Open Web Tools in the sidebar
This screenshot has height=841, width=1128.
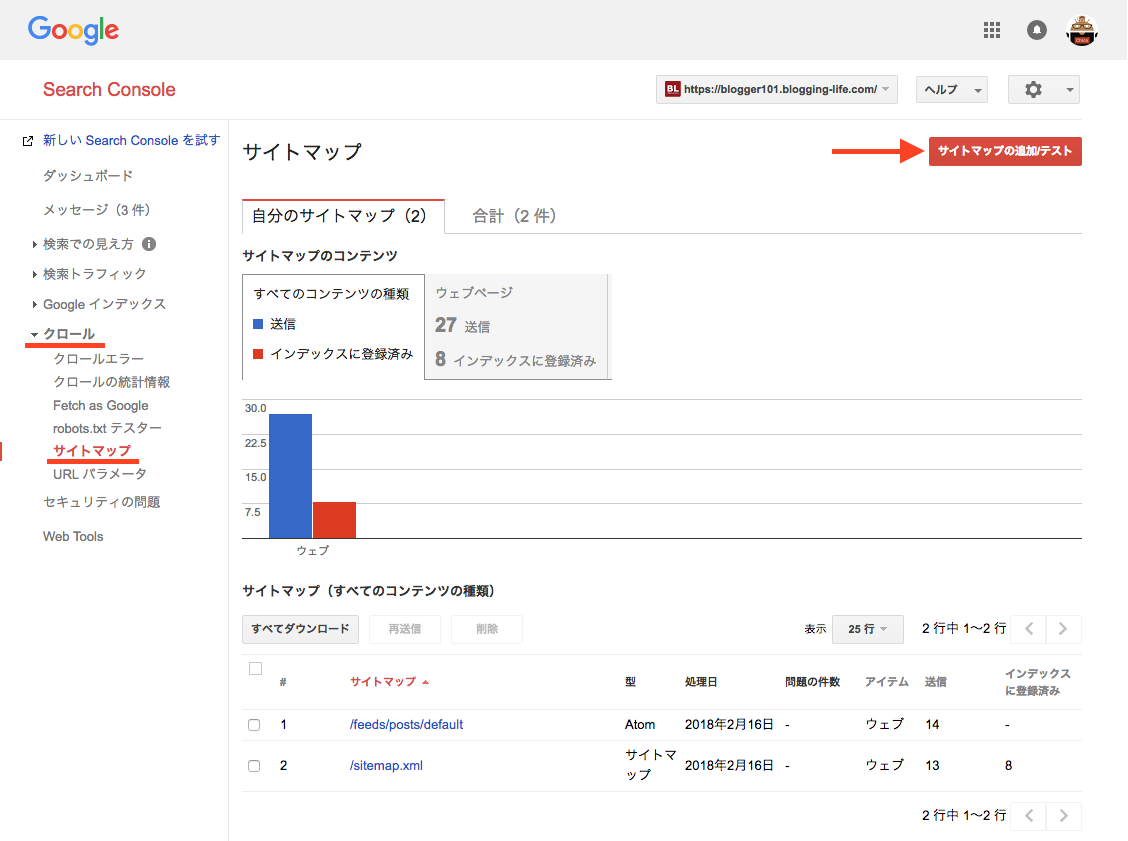73,537
